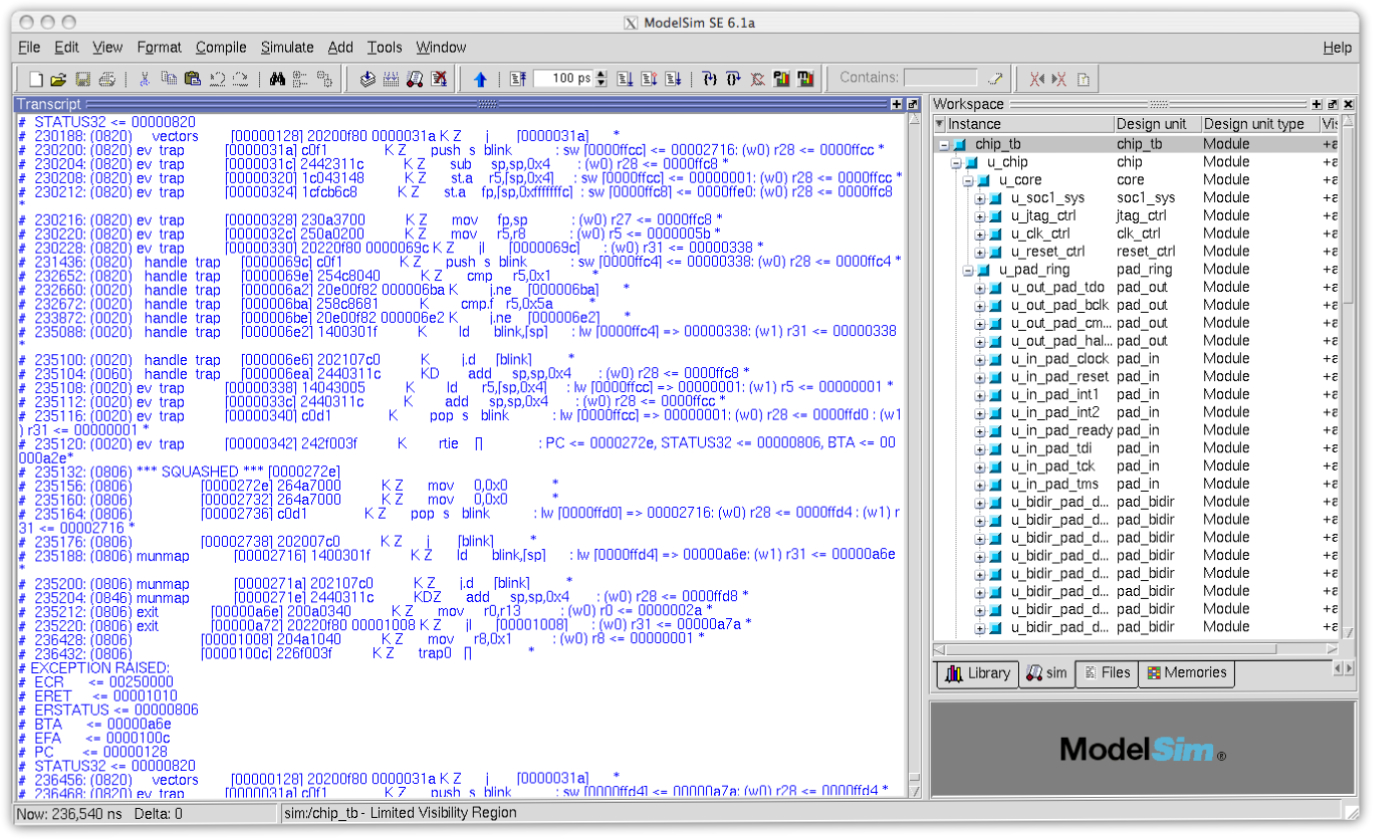Switch to the Memories tab
The width and height of the screenshot is (1373, 839).
tap(1186, 674)
